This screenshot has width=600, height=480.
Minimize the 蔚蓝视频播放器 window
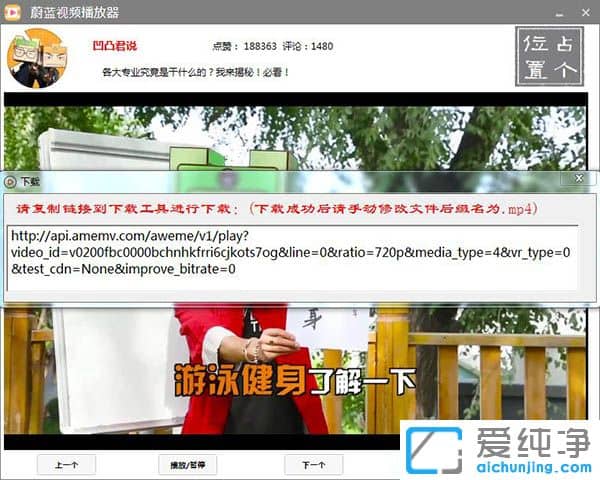pyautogui.click(x=556, y=14)
